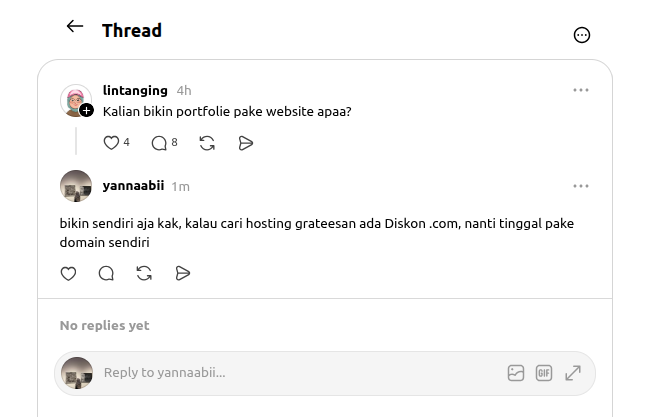The image size is (650, 417).
Task: Attach an image using the photo icon
Action: [x=516, y=373]
